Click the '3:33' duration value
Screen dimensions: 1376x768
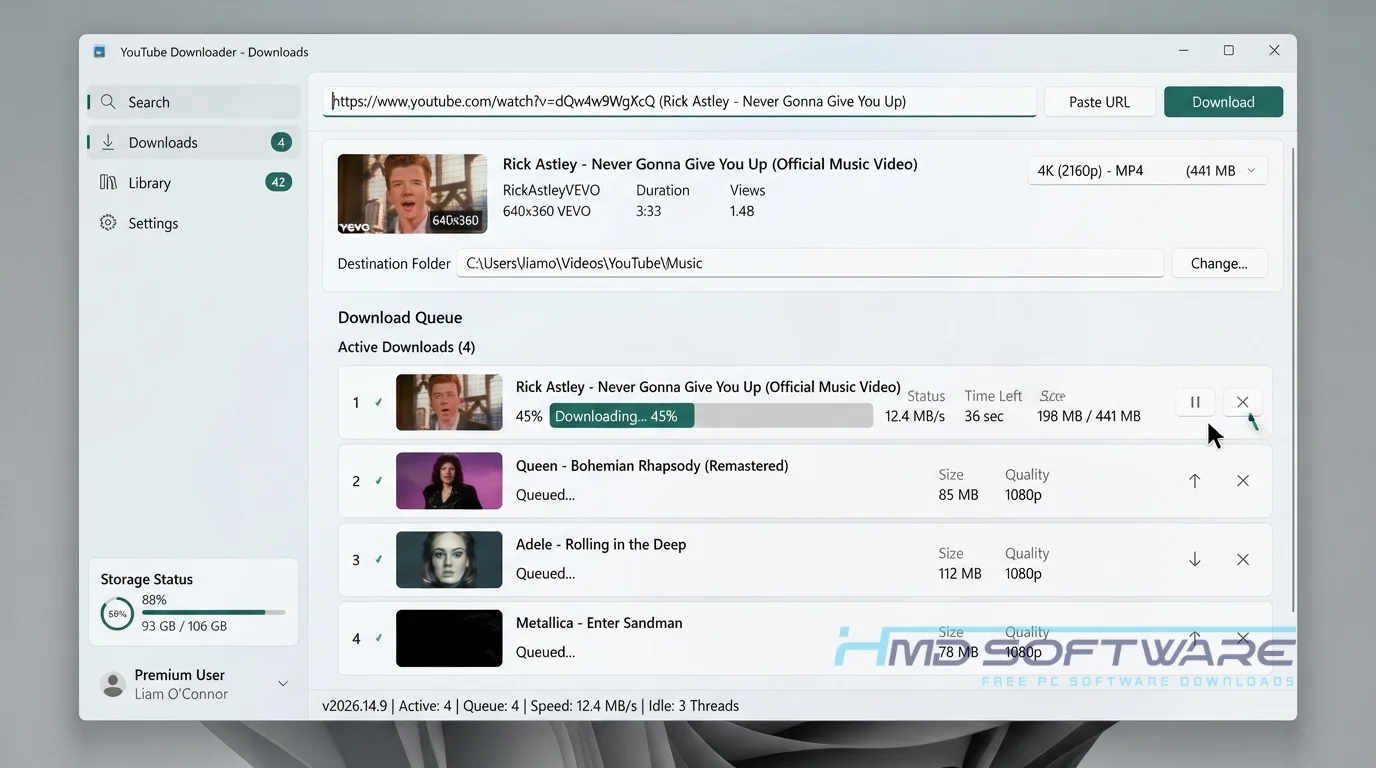pyautogui.click(x=648, y=211)
